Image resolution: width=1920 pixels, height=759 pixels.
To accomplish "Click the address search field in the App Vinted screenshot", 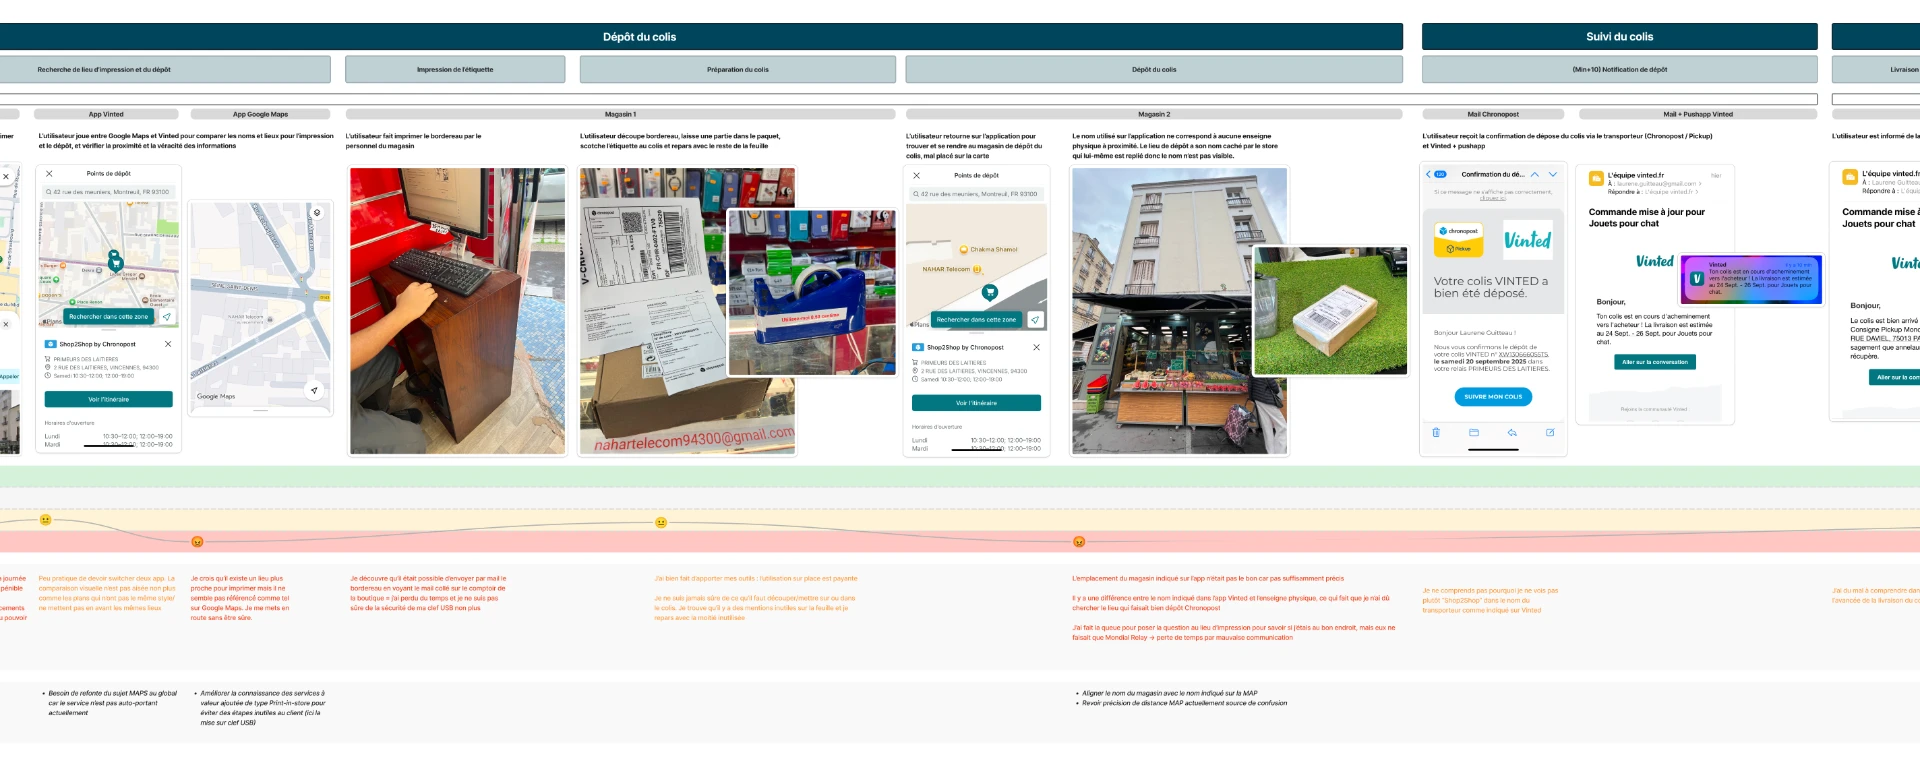I will 109,192.
